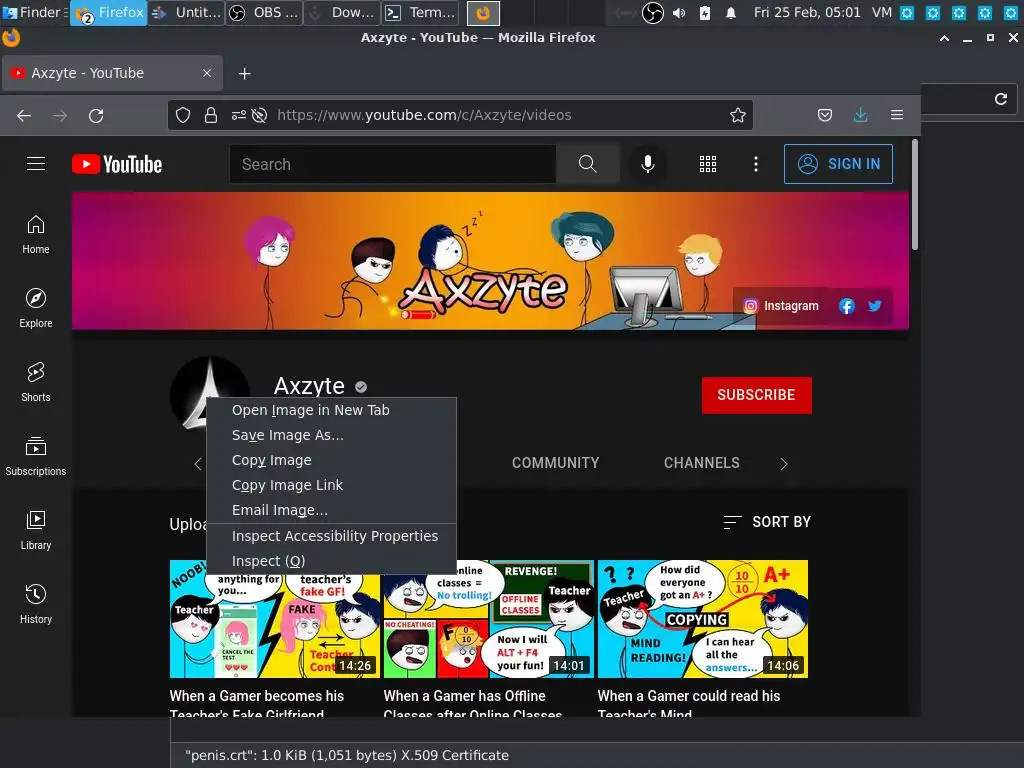Click the YouTube search magnifier button
This screenshot has height=768, width=1024.
point(588,164)
